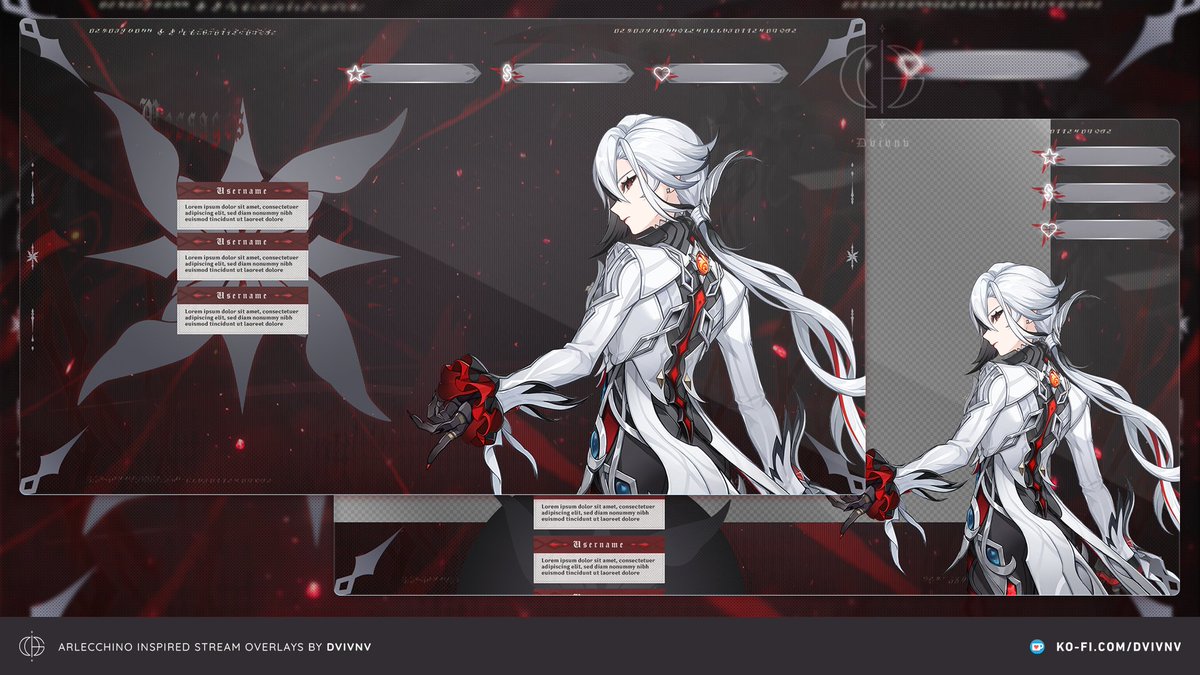
Task: Click the circular monogram logo above the side overlay
Action: tap(881, 76)
